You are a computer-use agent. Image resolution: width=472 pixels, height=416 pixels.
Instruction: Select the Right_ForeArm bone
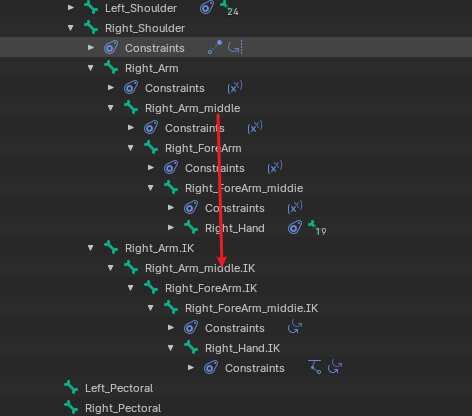point(203,148)
